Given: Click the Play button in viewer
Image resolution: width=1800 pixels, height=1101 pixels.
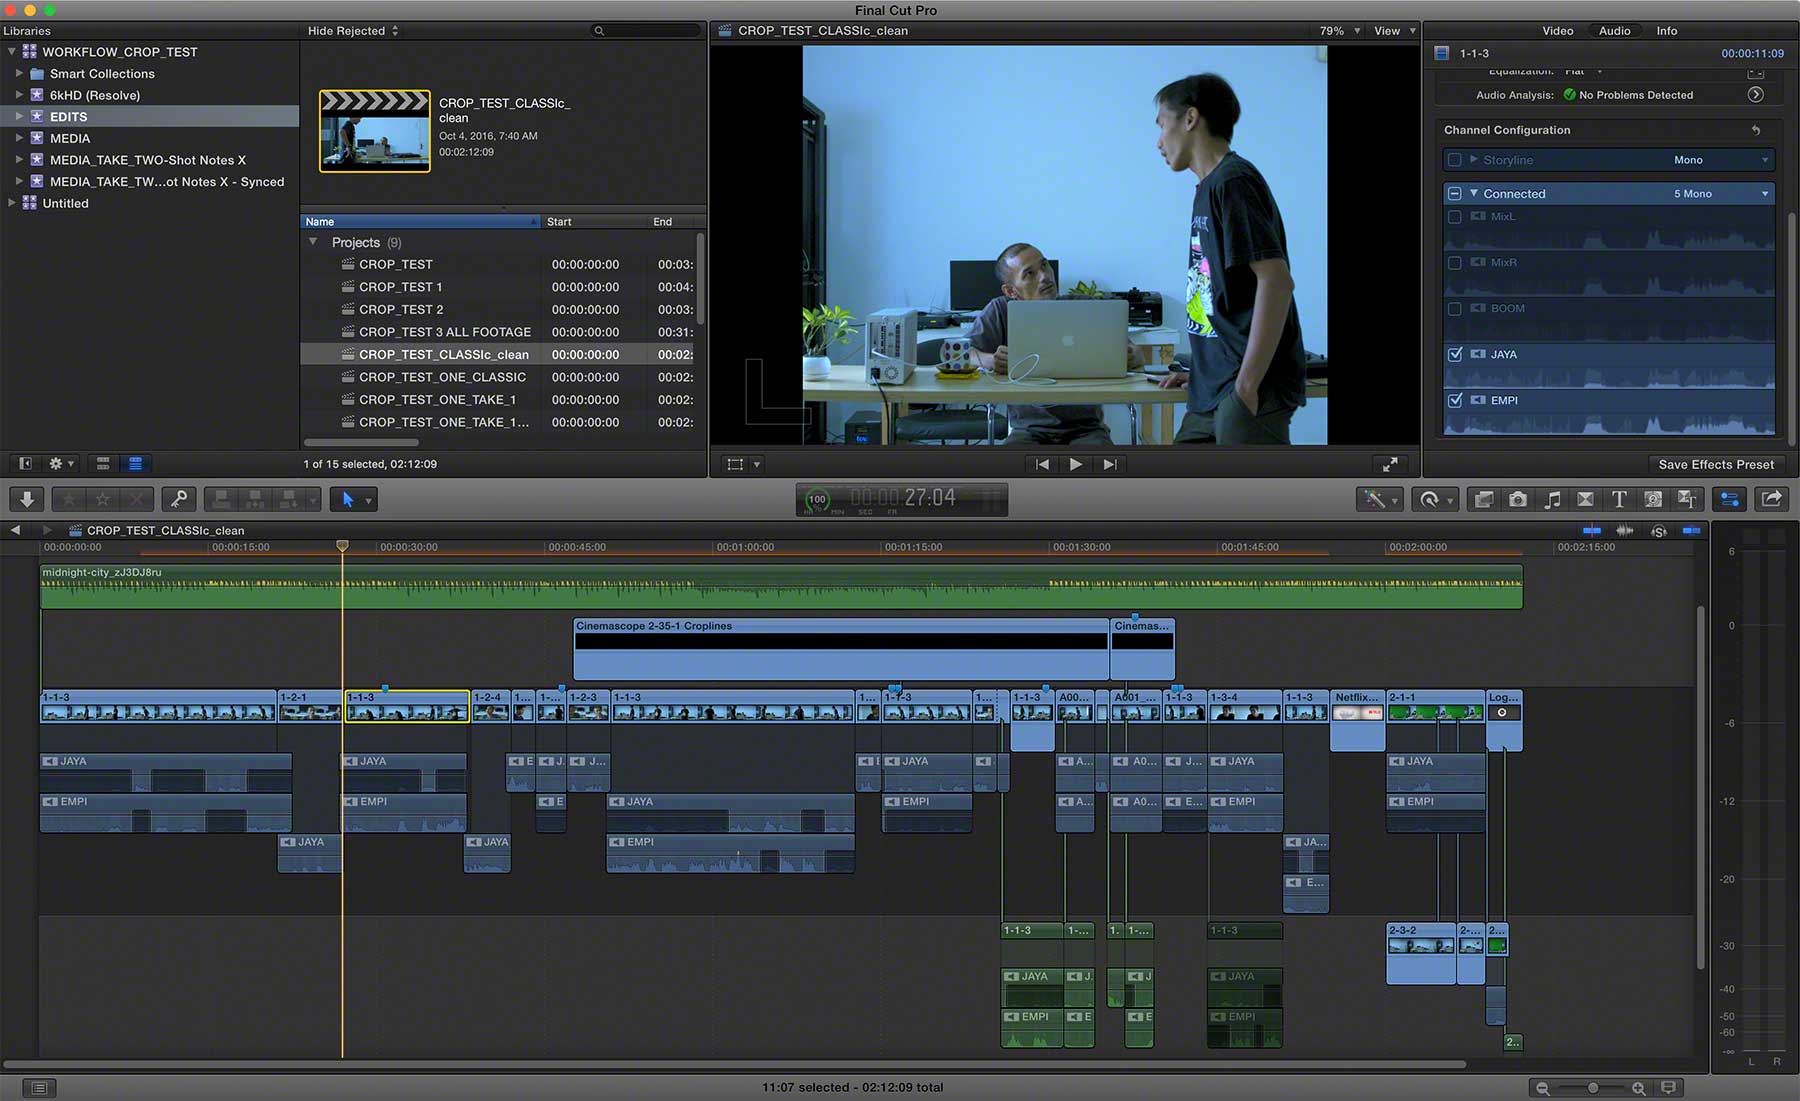Looking at the screenshot, I should click(1076, 464).
